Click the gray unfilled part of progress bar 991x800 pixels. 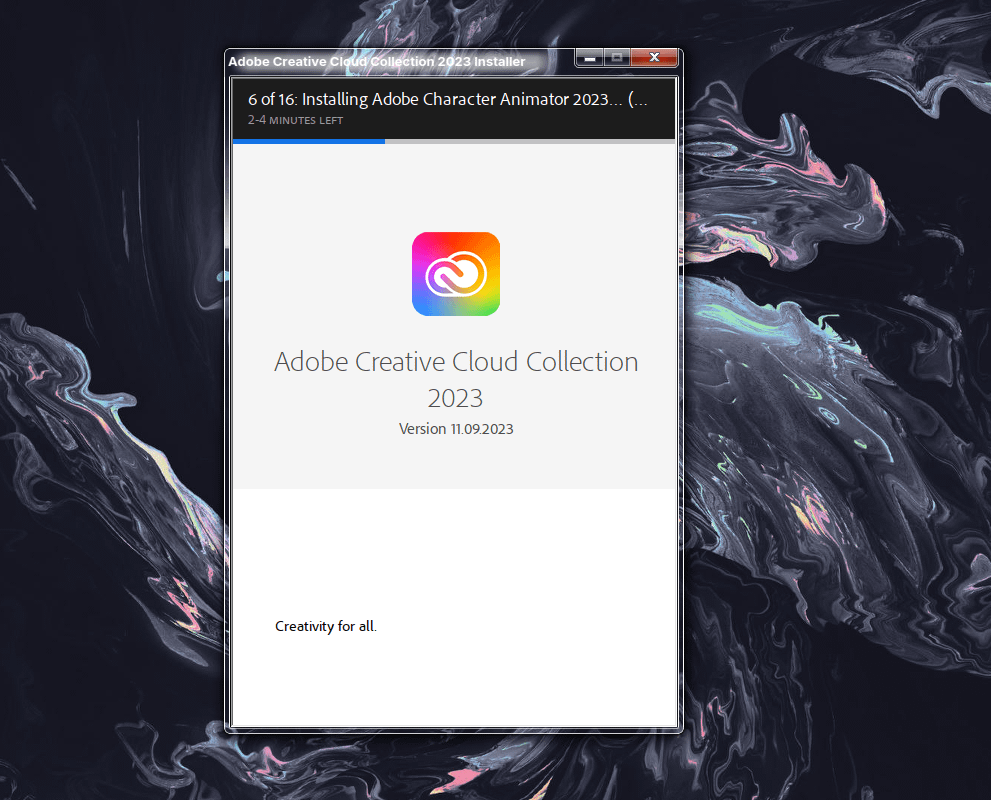point(530,142)
